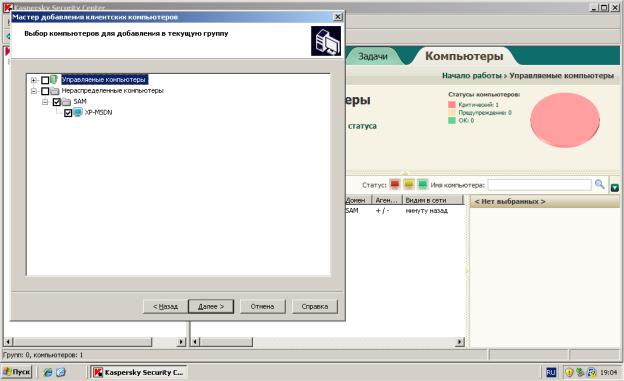Click the list pane horizontal scrollbar thumb
The height and width of the screenshot is (381, 624).
[x=226, y=342]
